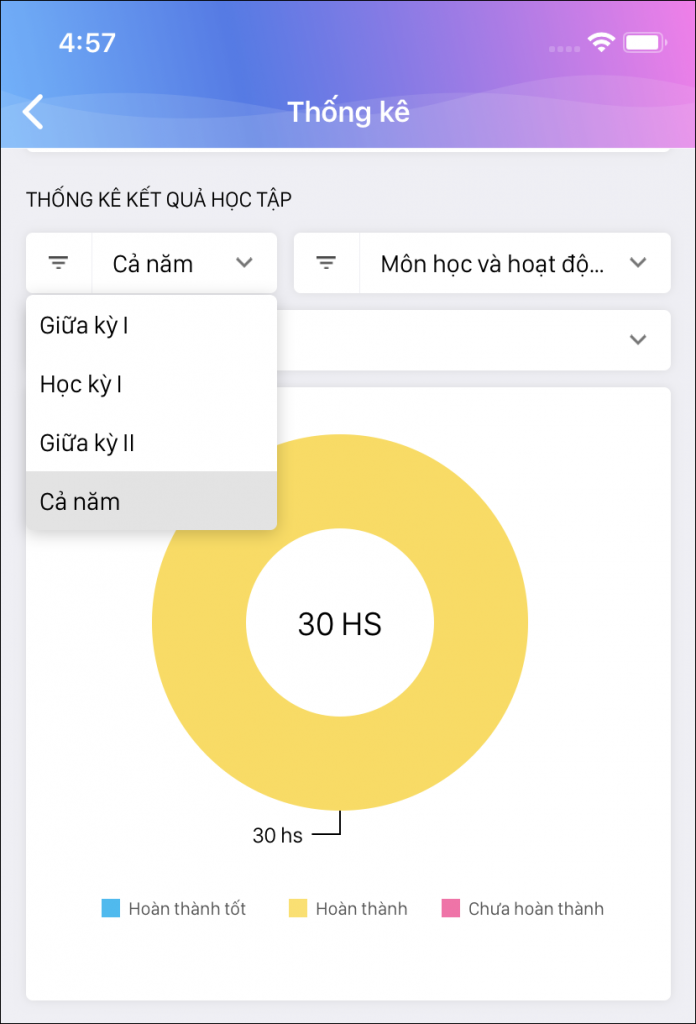
Task: Select Giữa kỳ II option
Action: (87, 443)
